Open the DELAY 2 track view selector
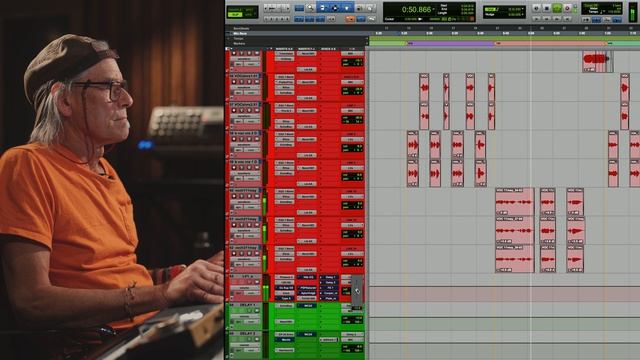Image resolution: width=640 pixels, height=360 pixels. click(x=245, y=345)
